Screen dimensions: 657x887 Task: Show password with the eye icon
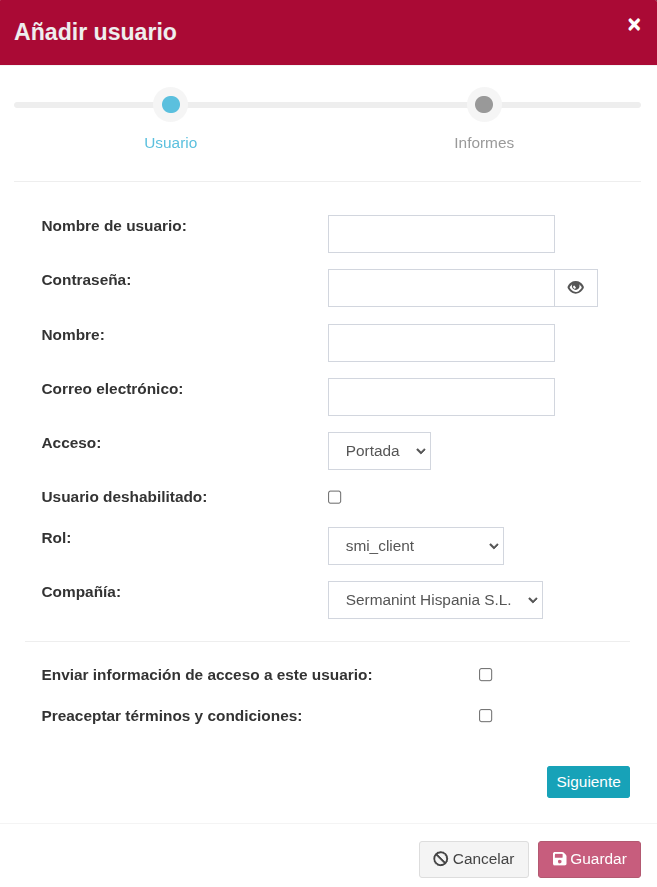576,288
